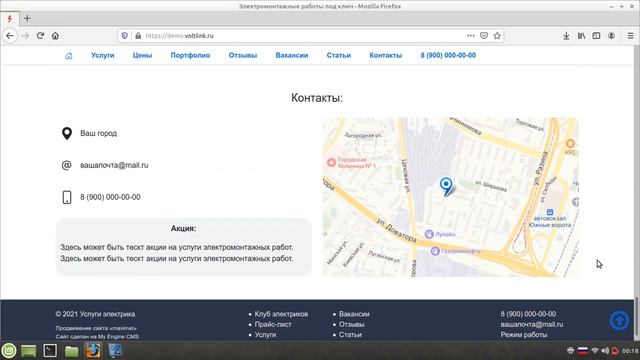640x360 pixels.
Task: Open Firefox account icon
Action: pos(611,36)
